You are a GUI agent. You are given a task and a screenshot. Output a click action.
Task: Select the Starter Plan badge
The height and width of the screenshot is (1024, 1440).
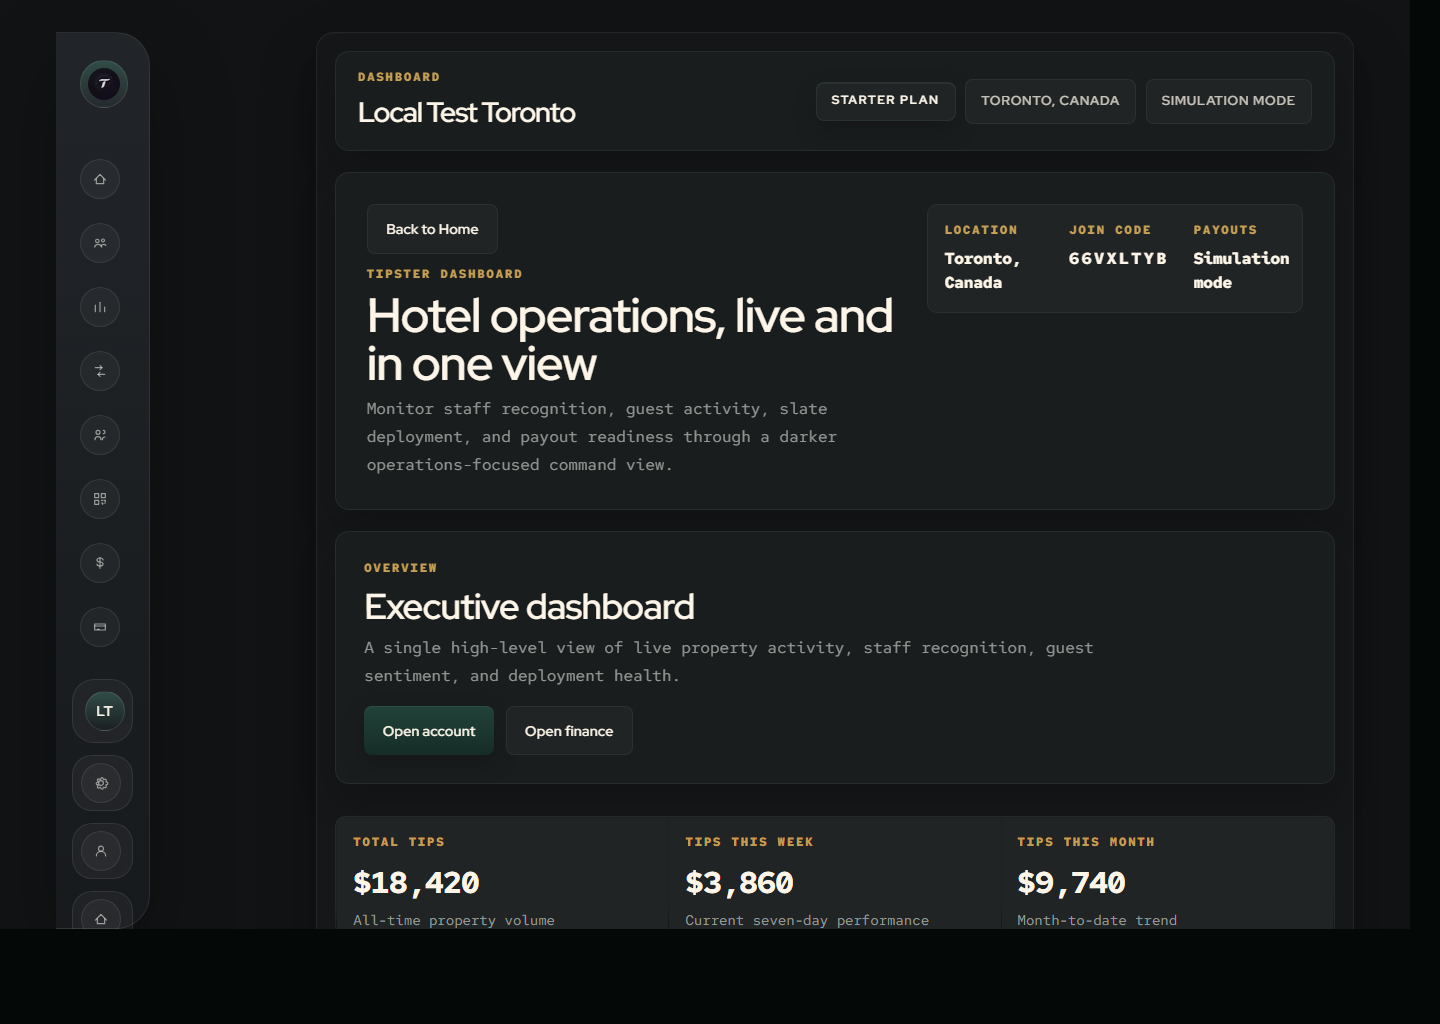coord(885,101)
